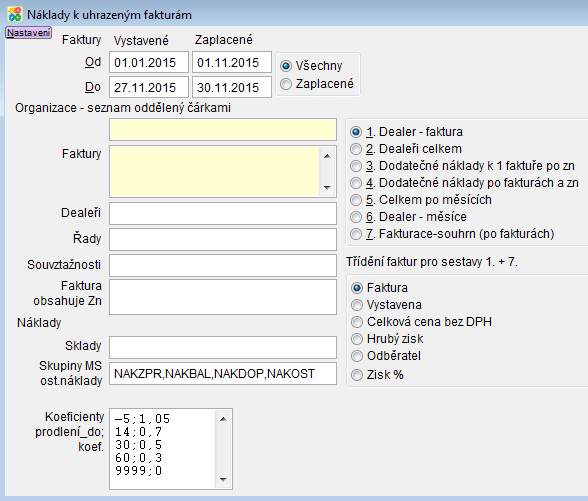Click the Koeficienty scroll-down arrow
588x501 pixels.
[x=224, y=480]
